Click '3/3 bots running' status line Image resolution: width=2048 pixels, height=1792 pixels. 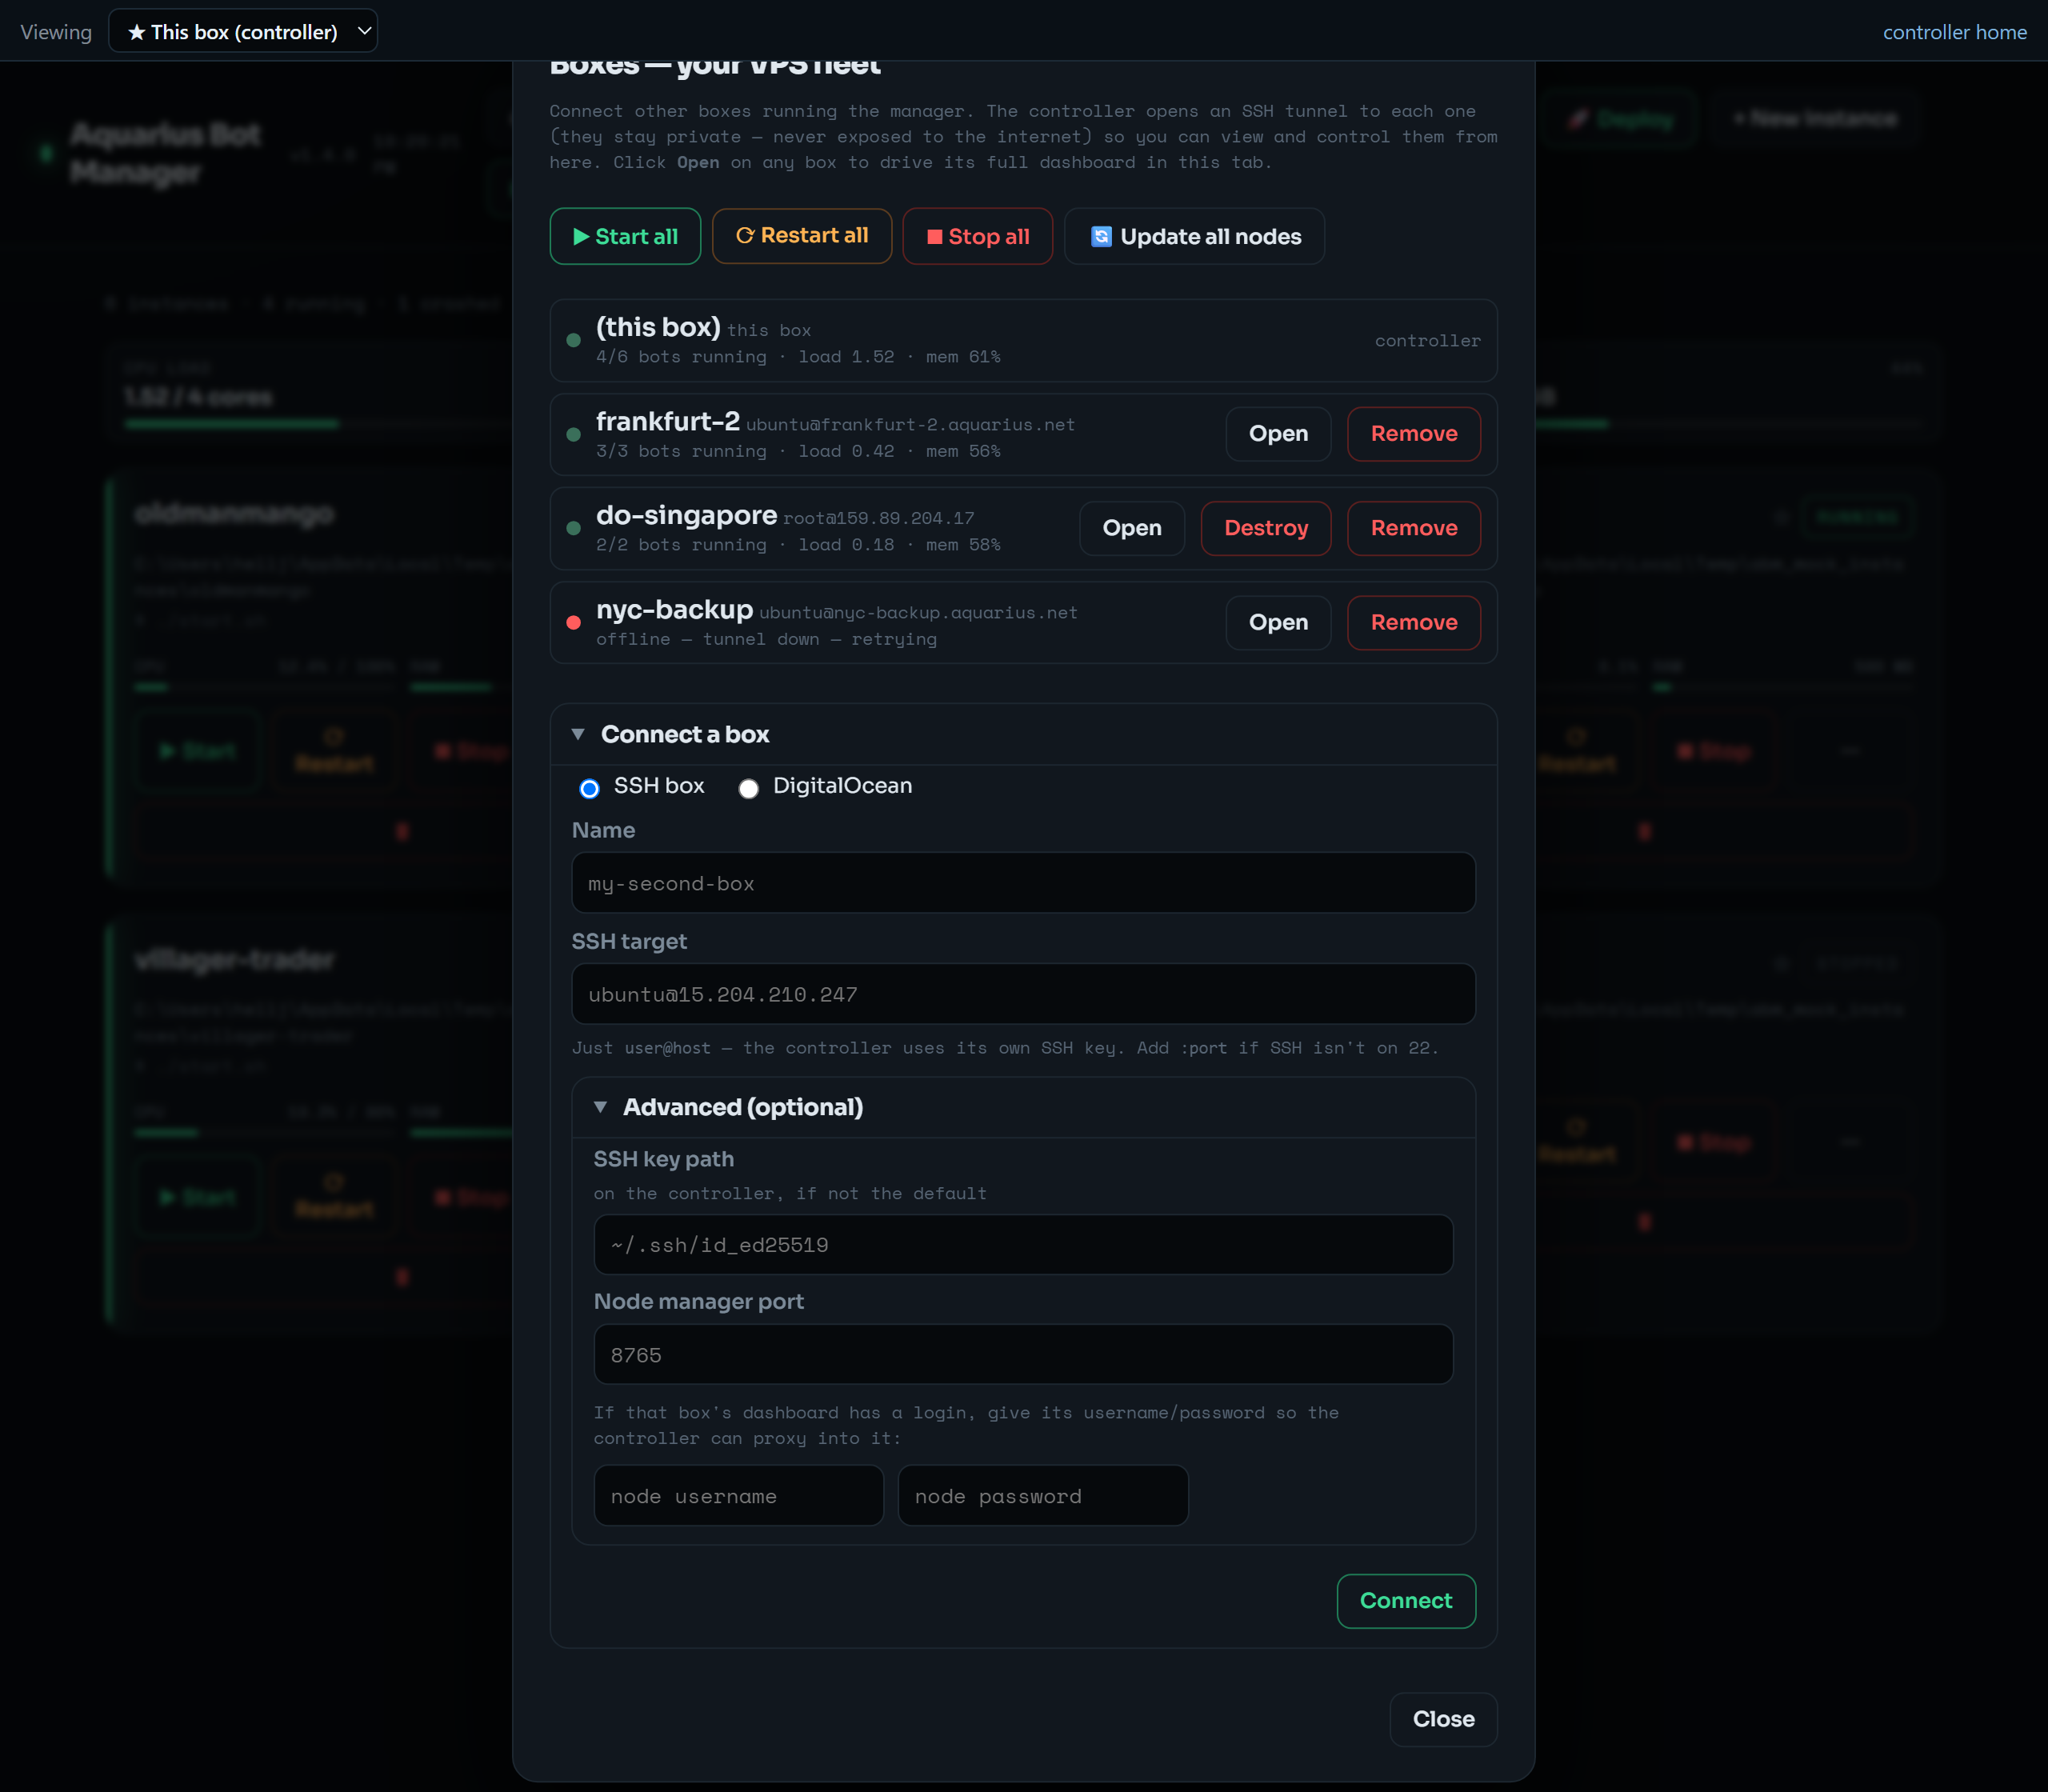point(798,451)
